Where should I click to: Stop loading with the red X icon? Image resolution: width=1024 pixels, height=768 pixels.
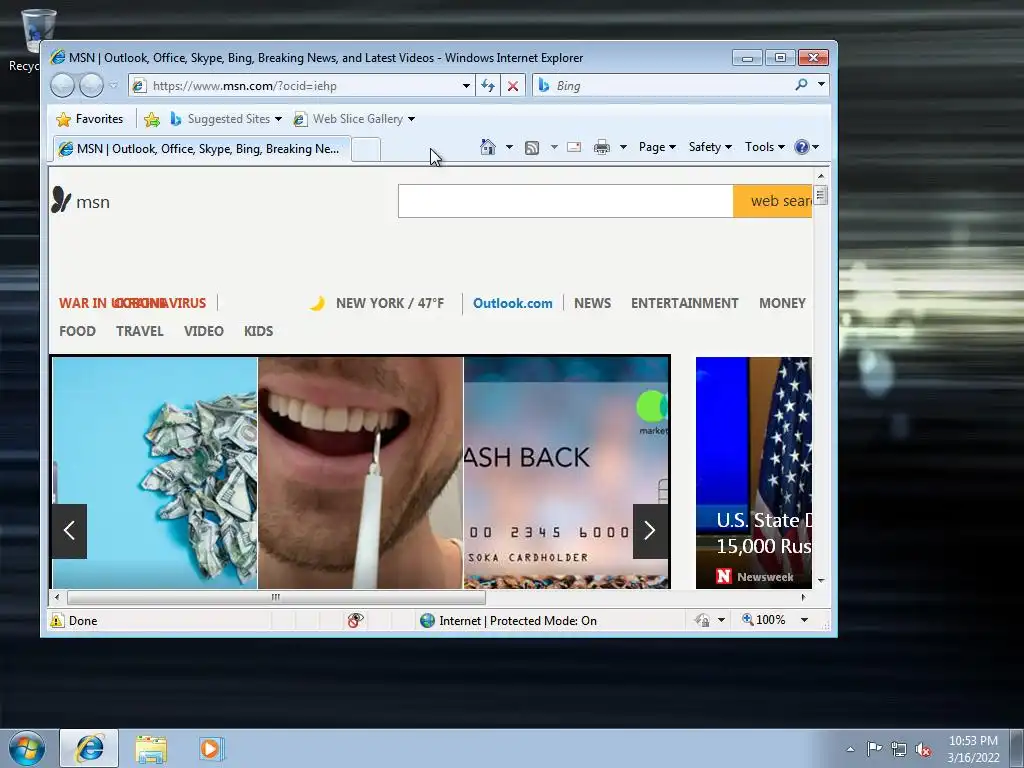pos(513,86)
